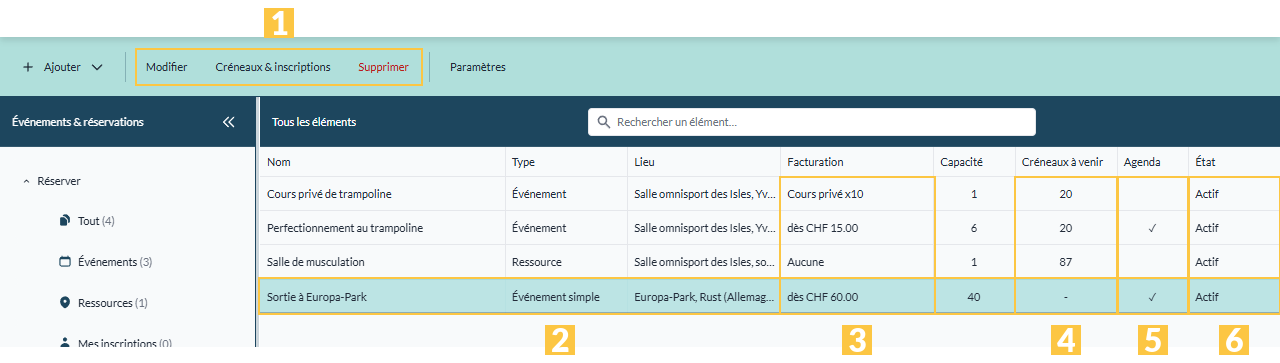Click Supprimer to delete the selected item
Screen dimensions: 1280x363
coord(383,67)
